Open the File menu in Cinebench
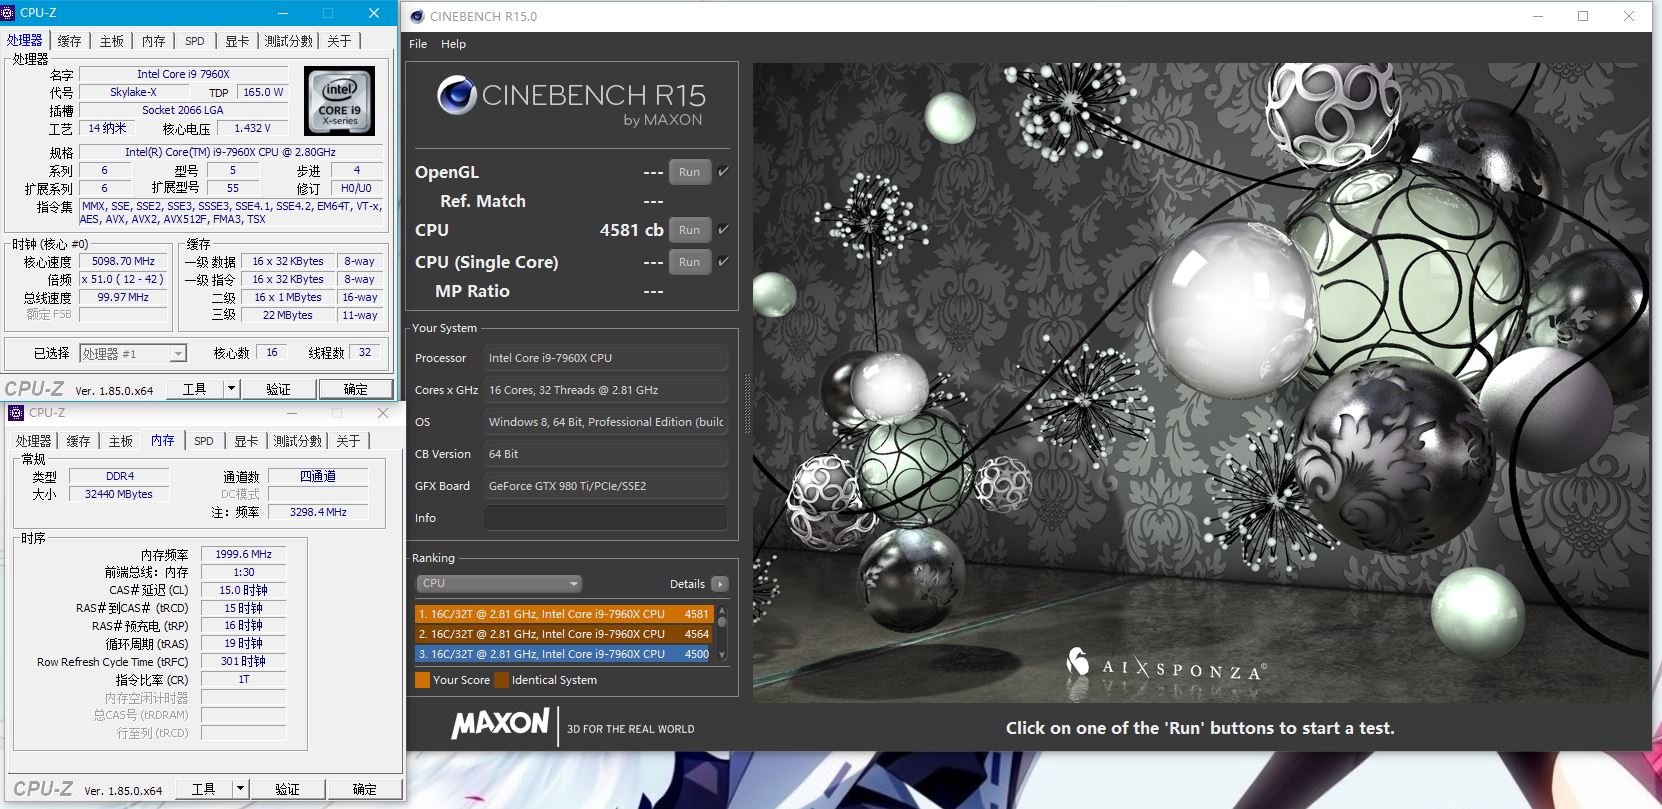Screen dimensions: 1662x809 click(x=418, y=44)
